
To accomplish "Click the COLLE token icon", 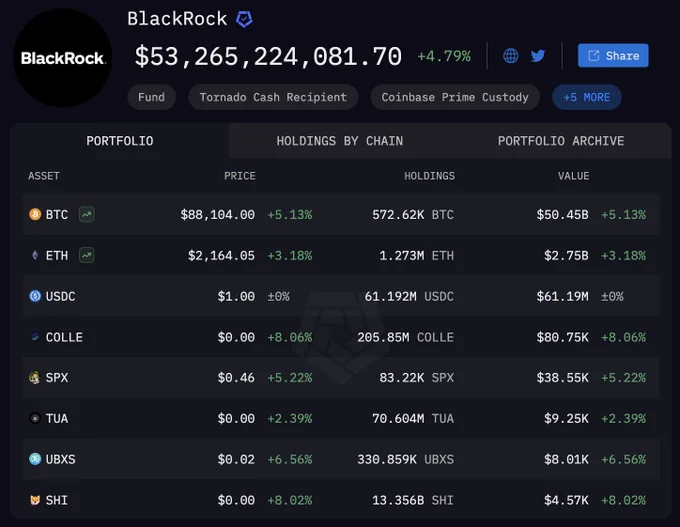I will click(35, 337).
